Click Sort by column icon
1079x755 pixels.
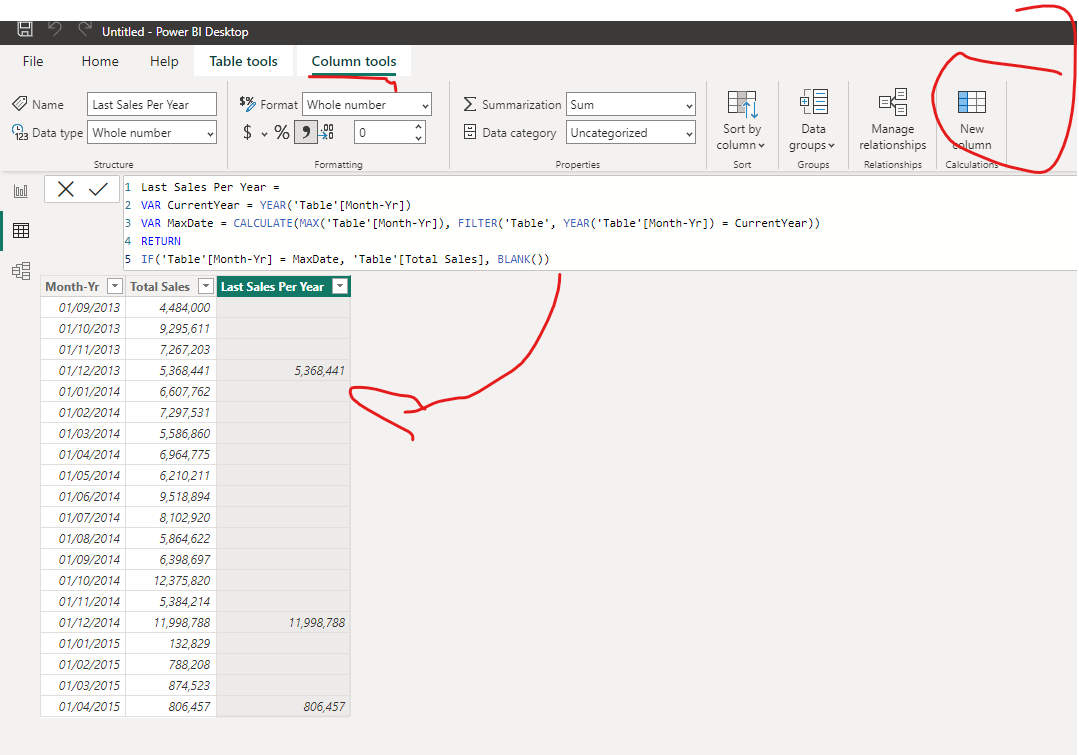(x=742, y=105)
